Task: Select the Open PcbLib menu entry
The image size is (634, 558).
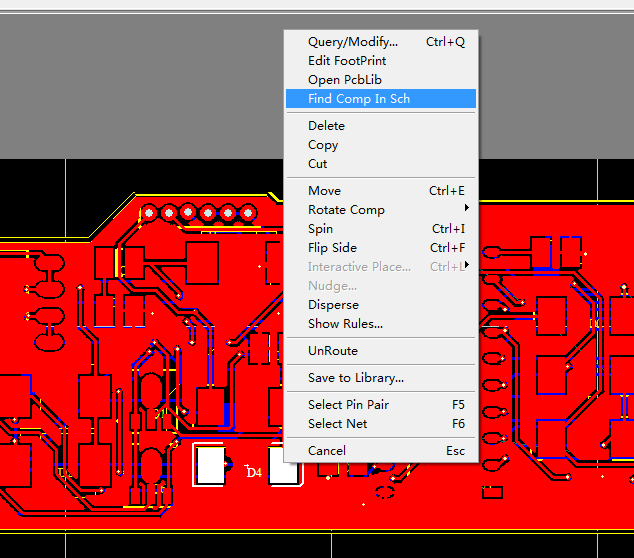Action: [344, 80]
